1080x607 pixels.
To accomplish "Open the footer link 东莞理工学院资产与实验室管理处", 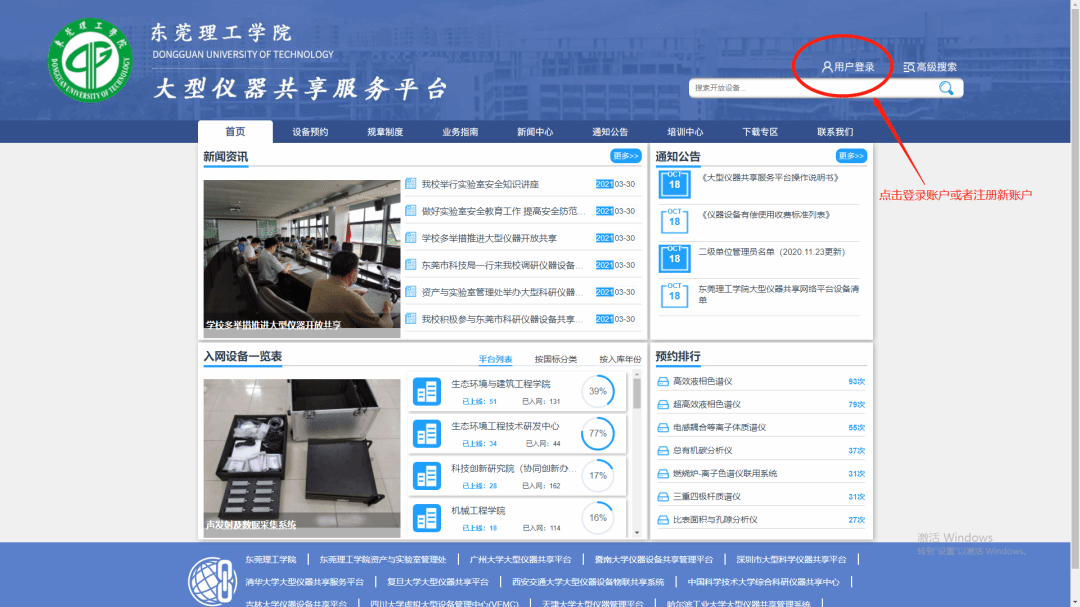I will [x=383, y=559].
